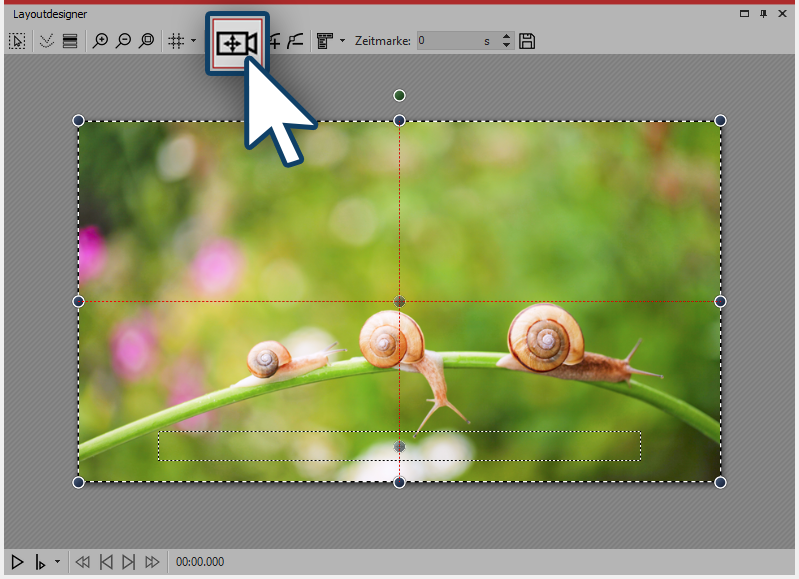Click the green rotation handle above image
This screenshot has width=799, height=579.
click(x=399, y=95)
